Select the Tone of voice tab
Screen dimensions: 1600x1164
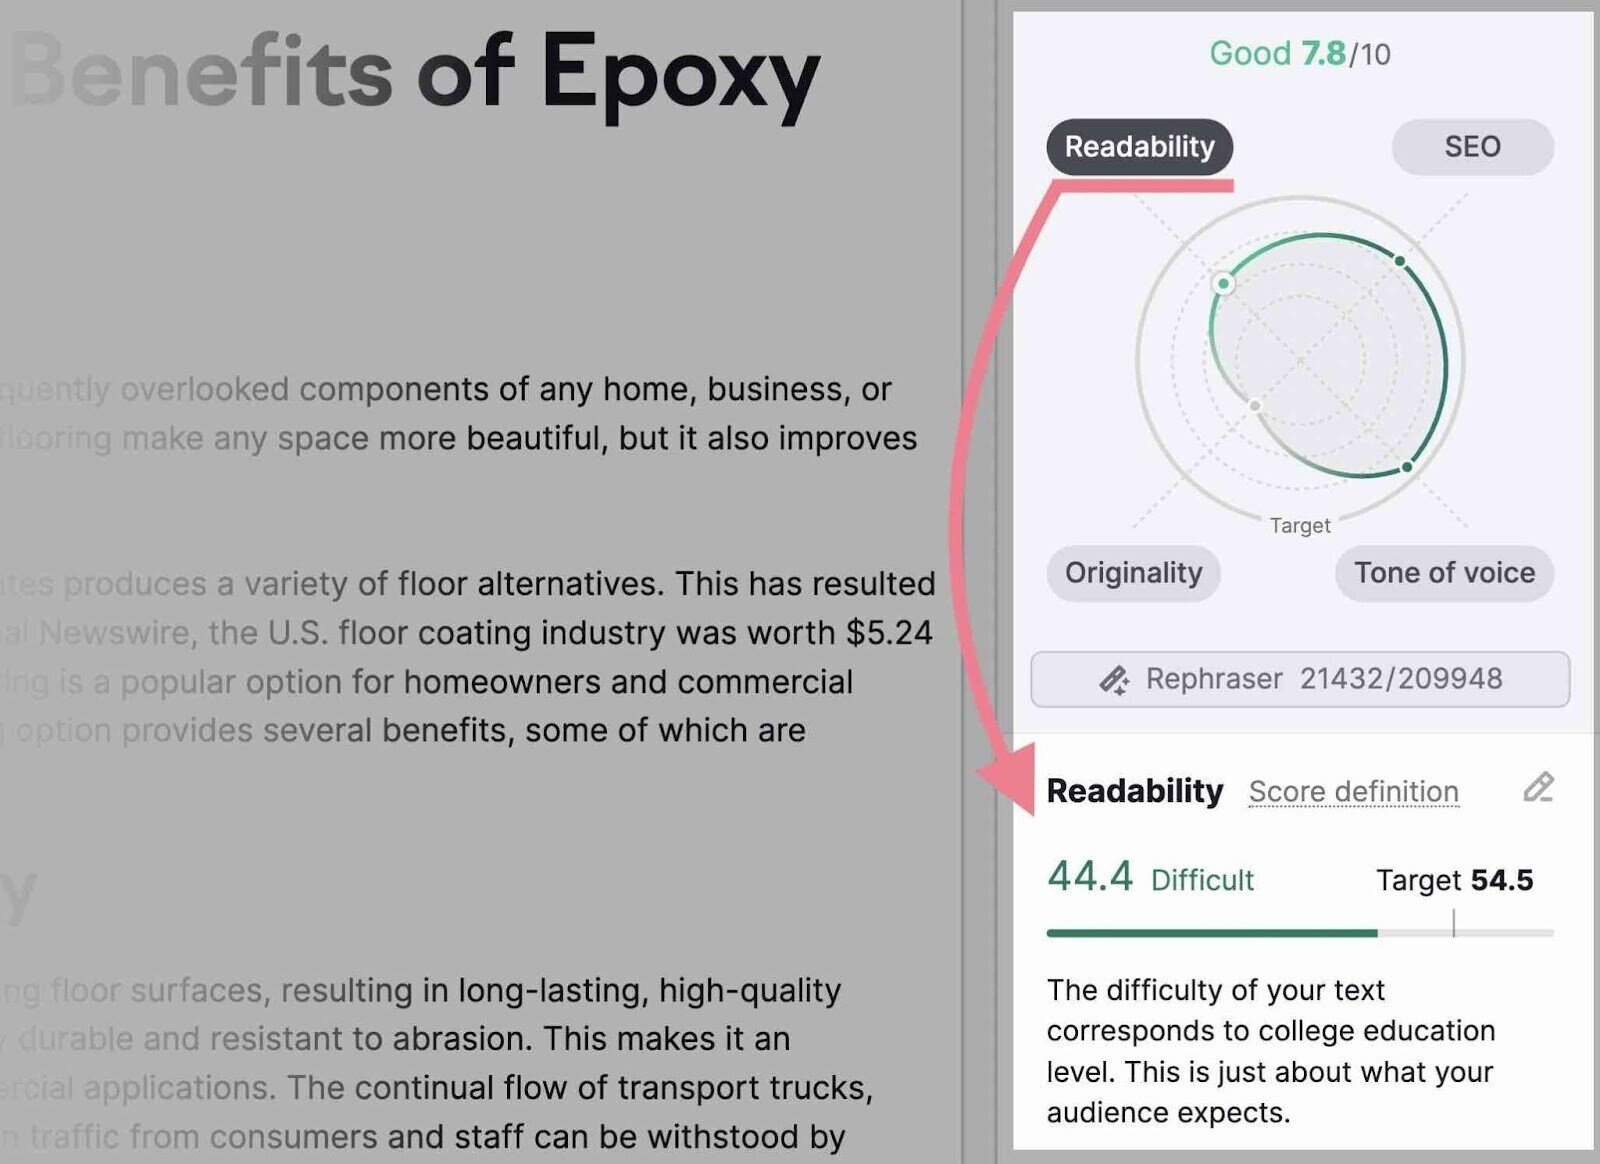tap(1444, 573)
